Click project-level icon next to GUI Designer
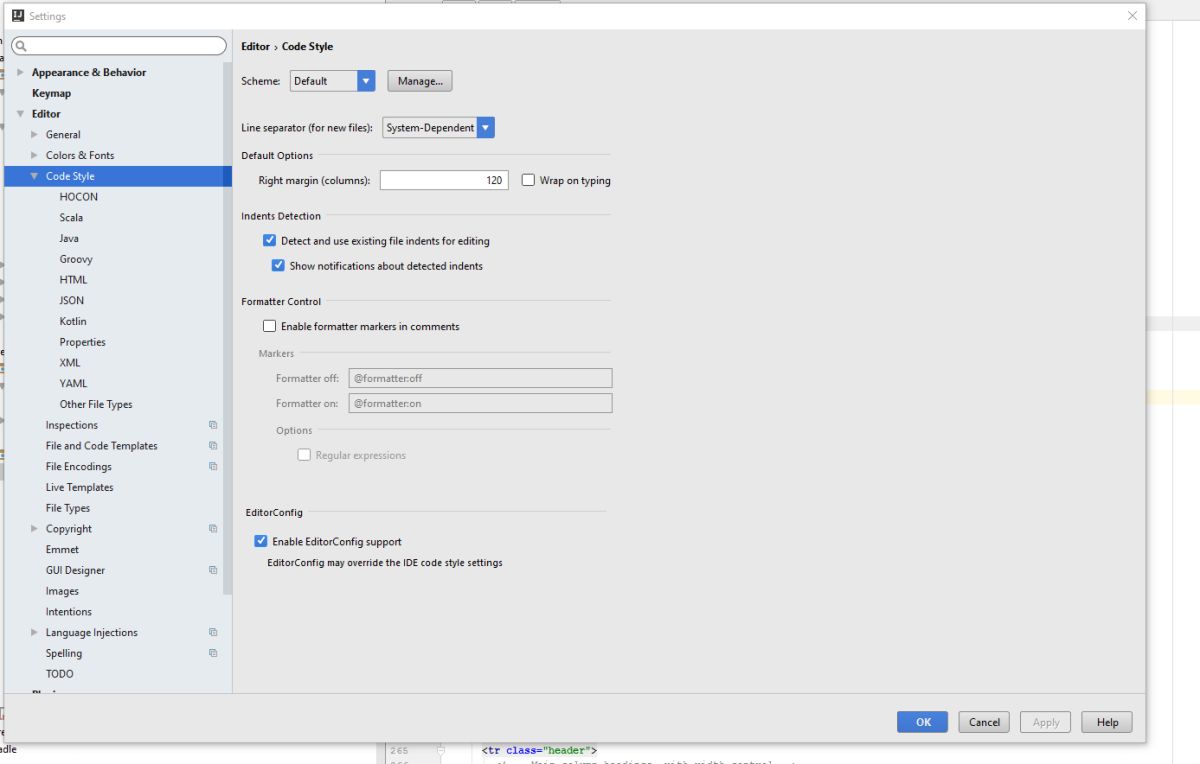This screenshot has width=1200, height=764. (213, 570)
